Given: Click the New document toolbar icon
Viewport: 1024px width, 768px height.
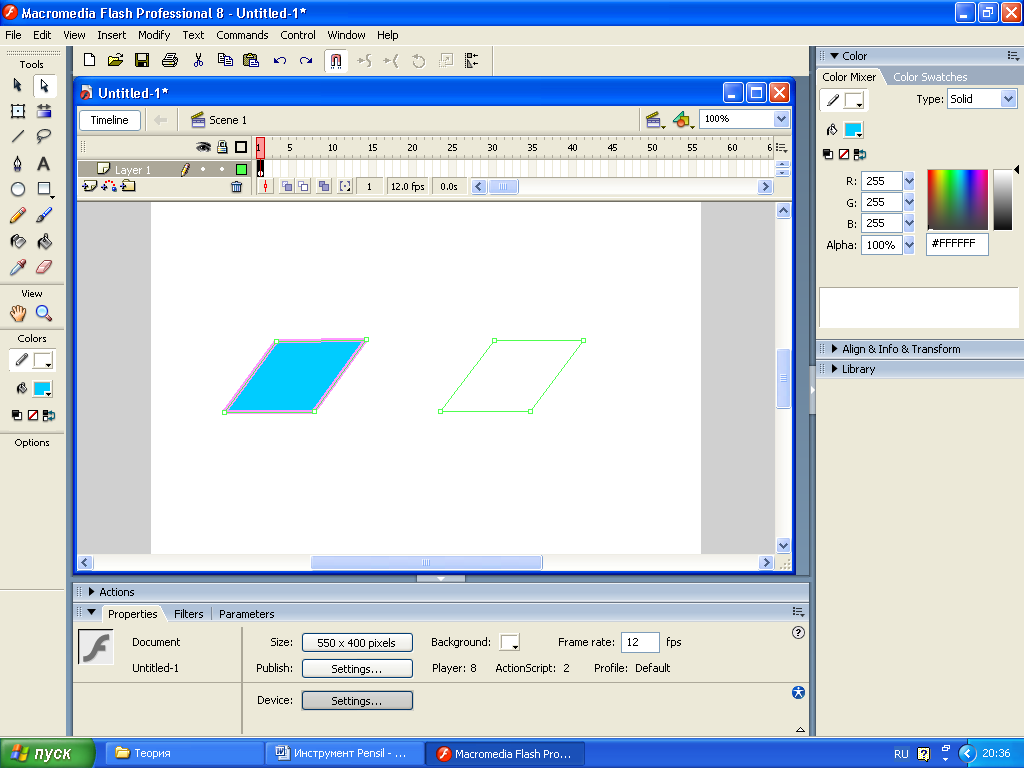Looking at the screenshot, I should point(89,61).
